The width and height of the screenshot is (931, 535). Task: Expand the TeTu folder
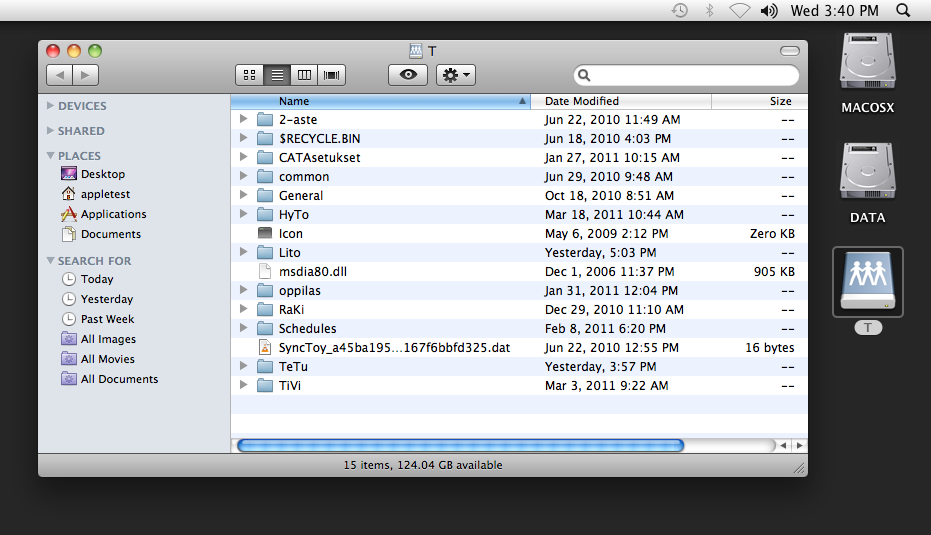click(243, 366)
